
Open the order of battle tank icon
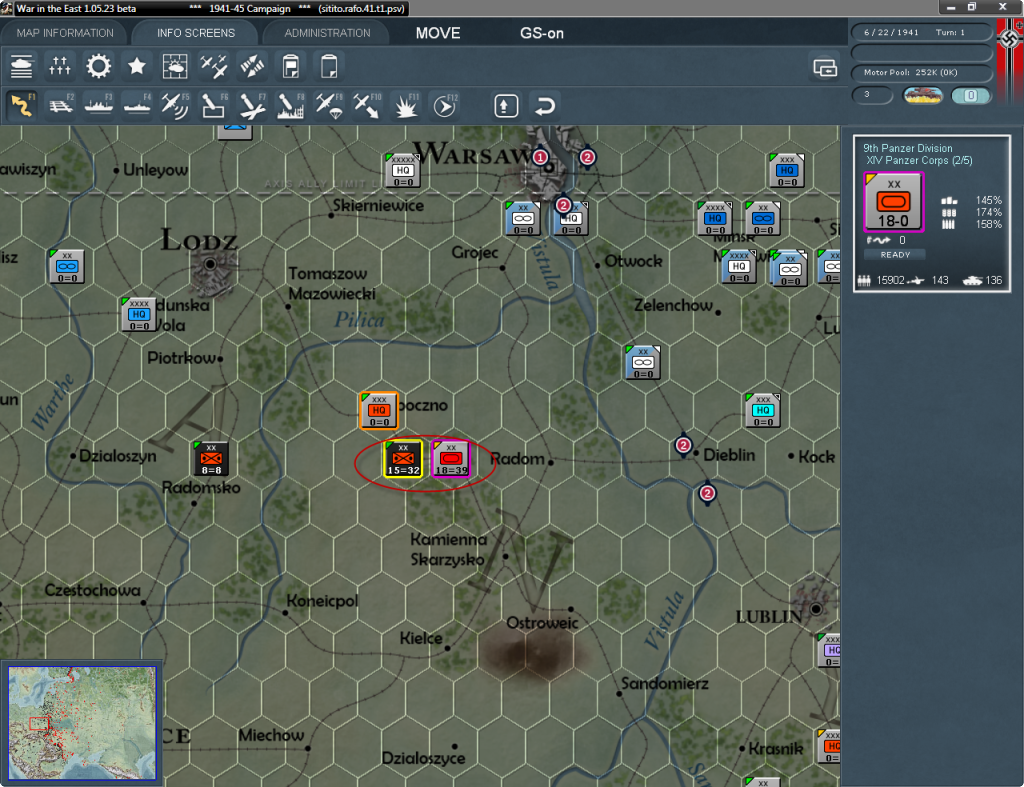click(x=22, y=66)
